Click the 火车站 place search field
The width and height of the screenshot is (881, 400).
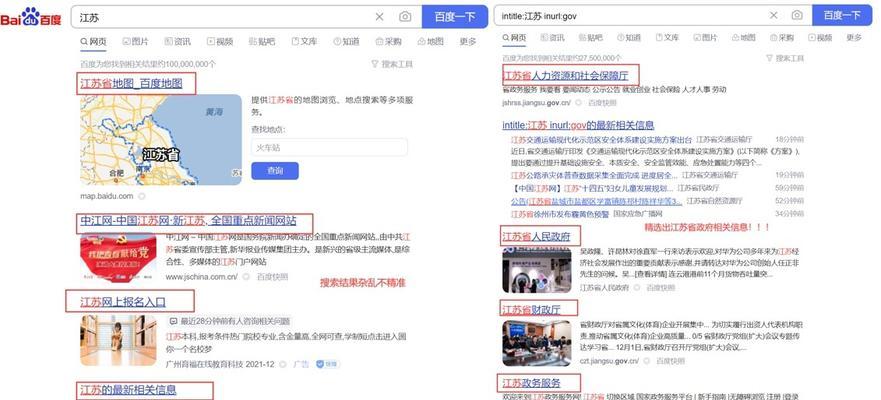click(x=329, y=148)
